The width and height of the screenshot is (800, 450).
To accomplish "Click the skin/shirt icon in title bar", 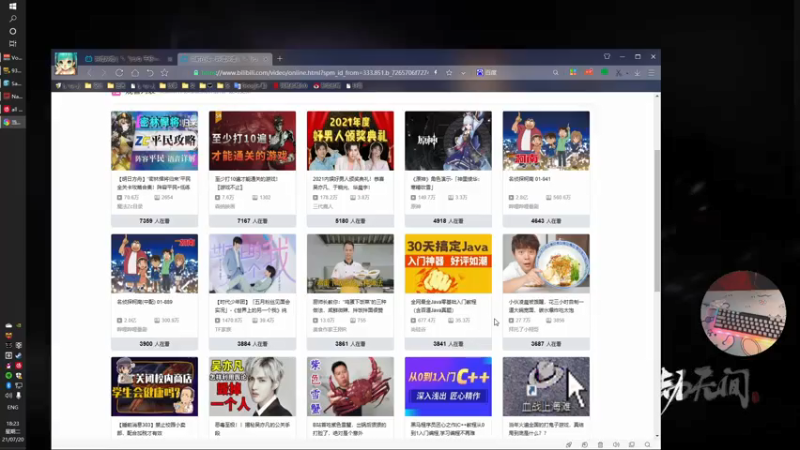I will point(607,57).
